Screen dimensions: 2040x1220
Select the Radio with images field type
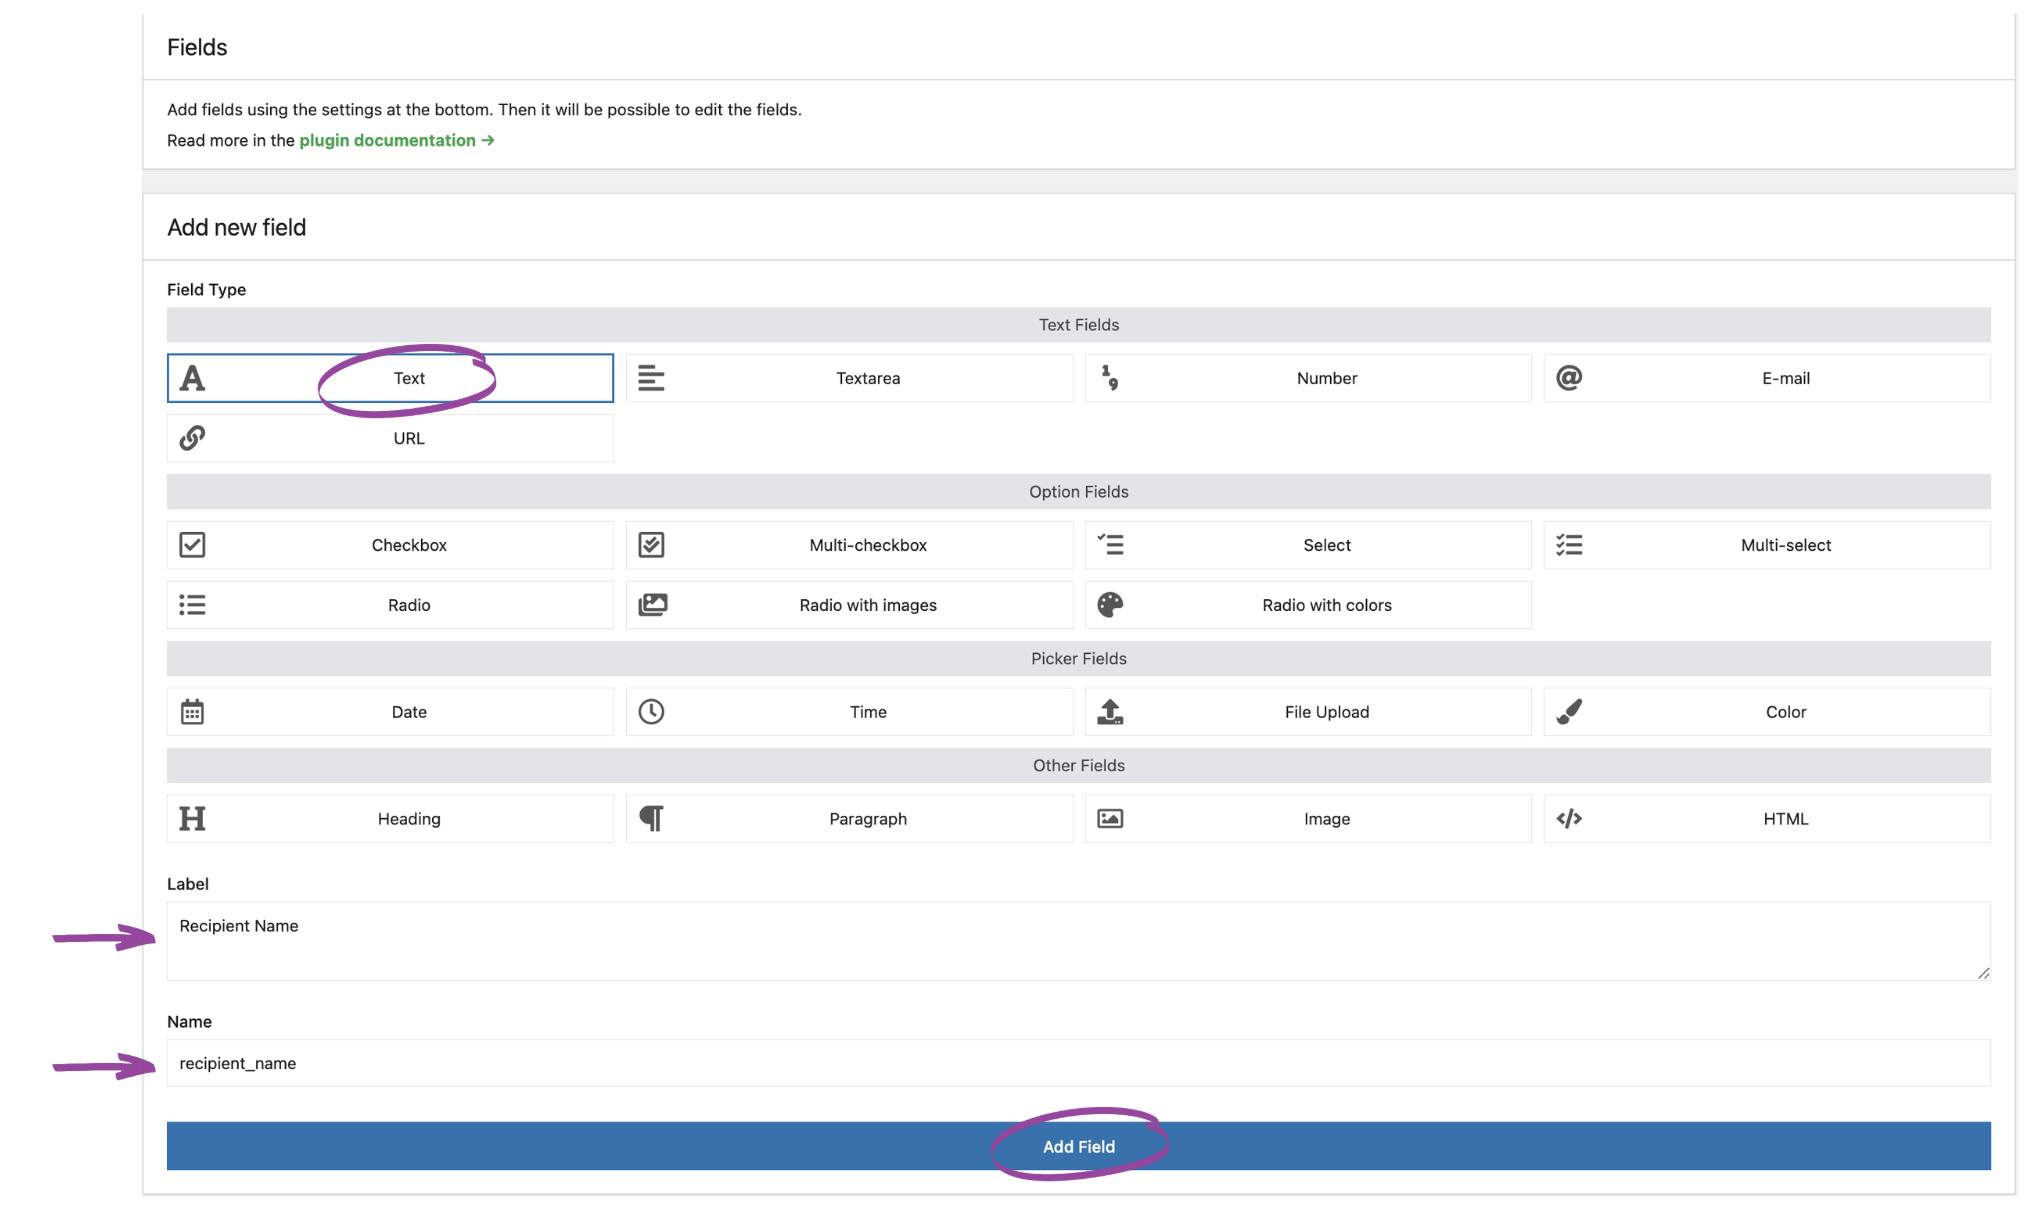pos(848,604)
